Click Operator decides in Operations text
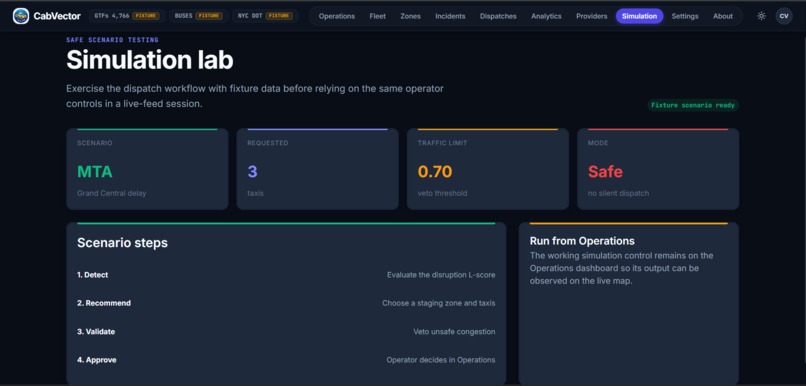Screen dimensions: 806x386 click(x=441, y=360)
